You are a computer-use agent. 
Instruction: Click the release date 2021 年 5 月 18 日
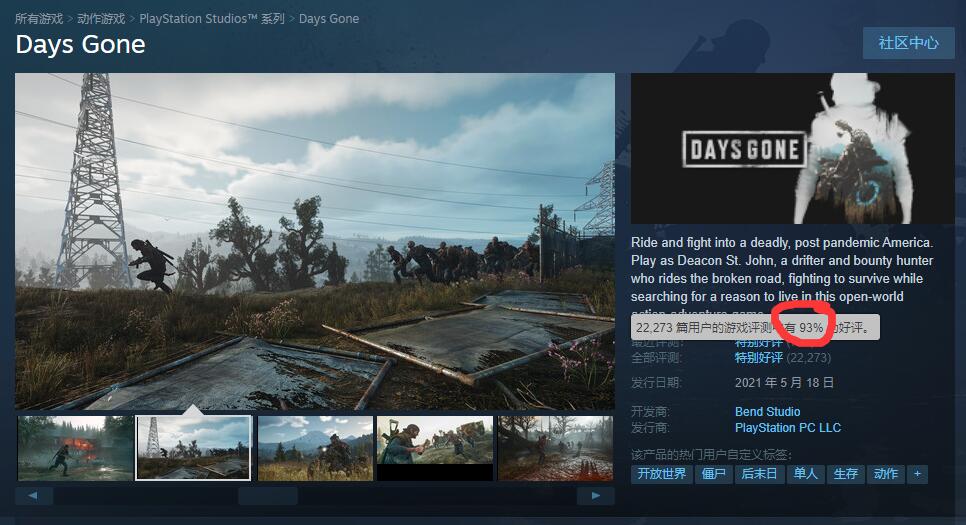click(784, 383)
